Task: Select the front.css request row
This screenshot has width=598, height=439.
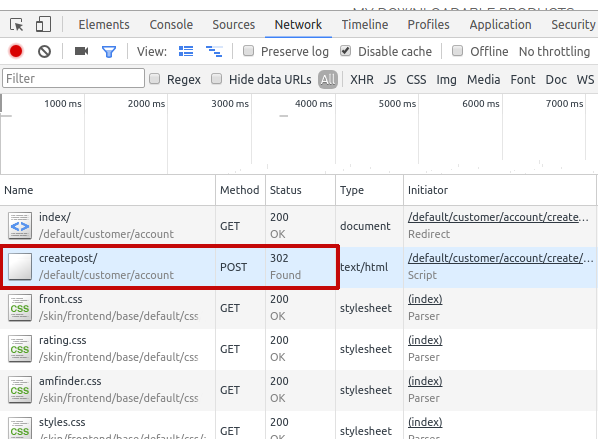Action: [x=299, y=308]
